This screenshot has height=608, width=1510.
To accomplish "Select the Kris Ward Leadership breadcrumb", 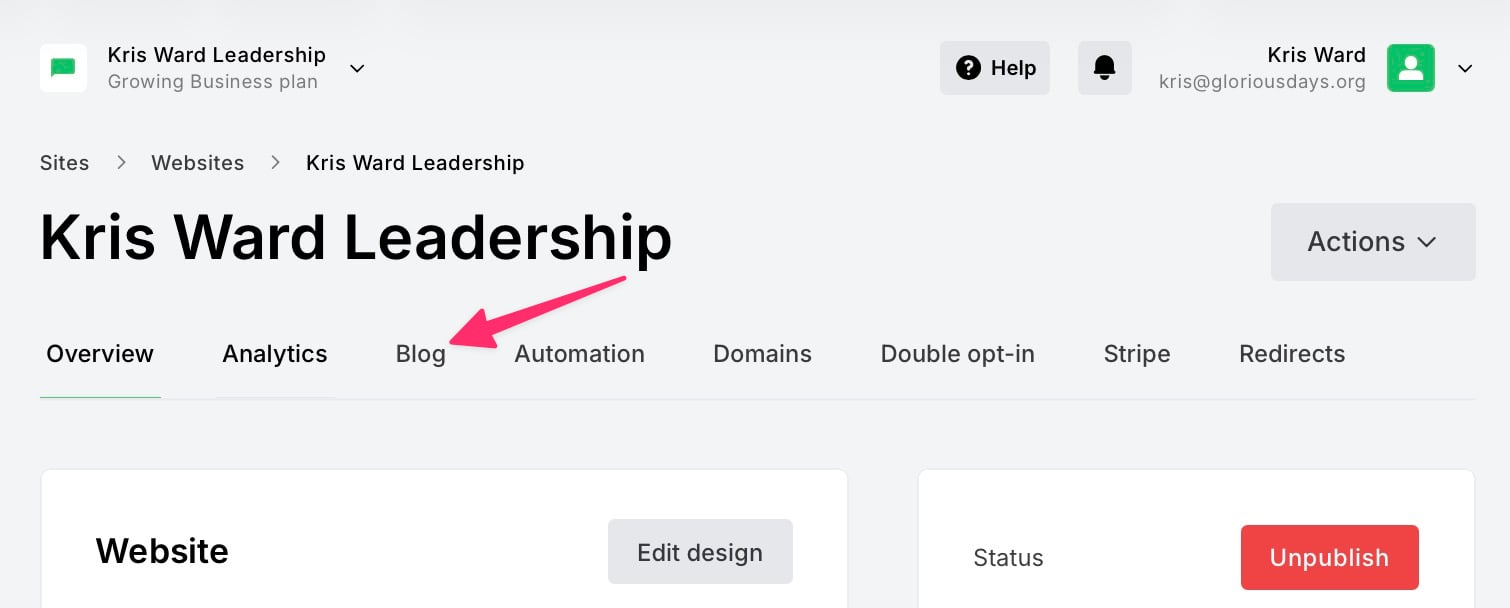I will coord(415,163).
